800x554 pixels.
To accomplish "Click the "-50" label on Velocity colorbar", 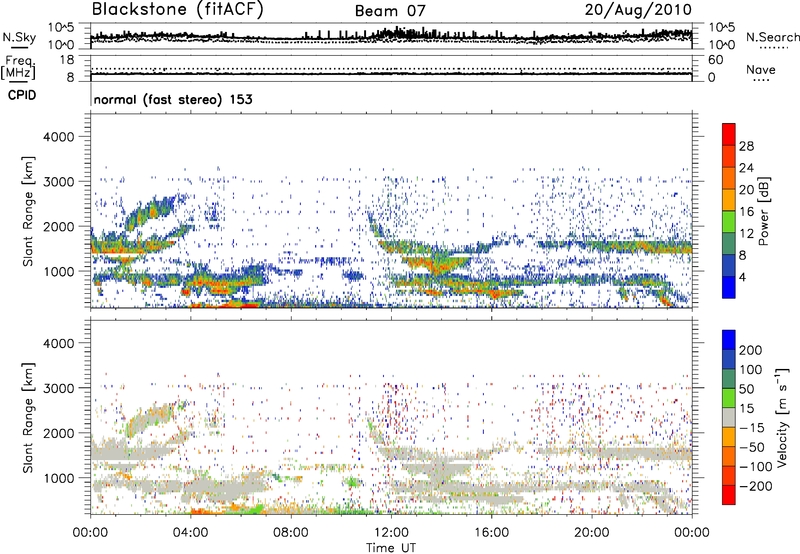I will coord(752,447).
